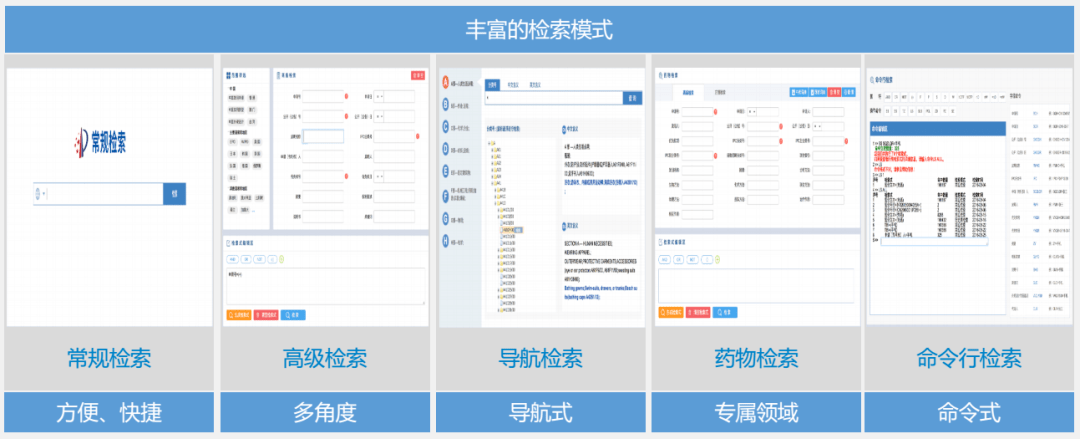Click the blue query button beside 导航检索 input

pyautogui.click(x=632, y=99)
